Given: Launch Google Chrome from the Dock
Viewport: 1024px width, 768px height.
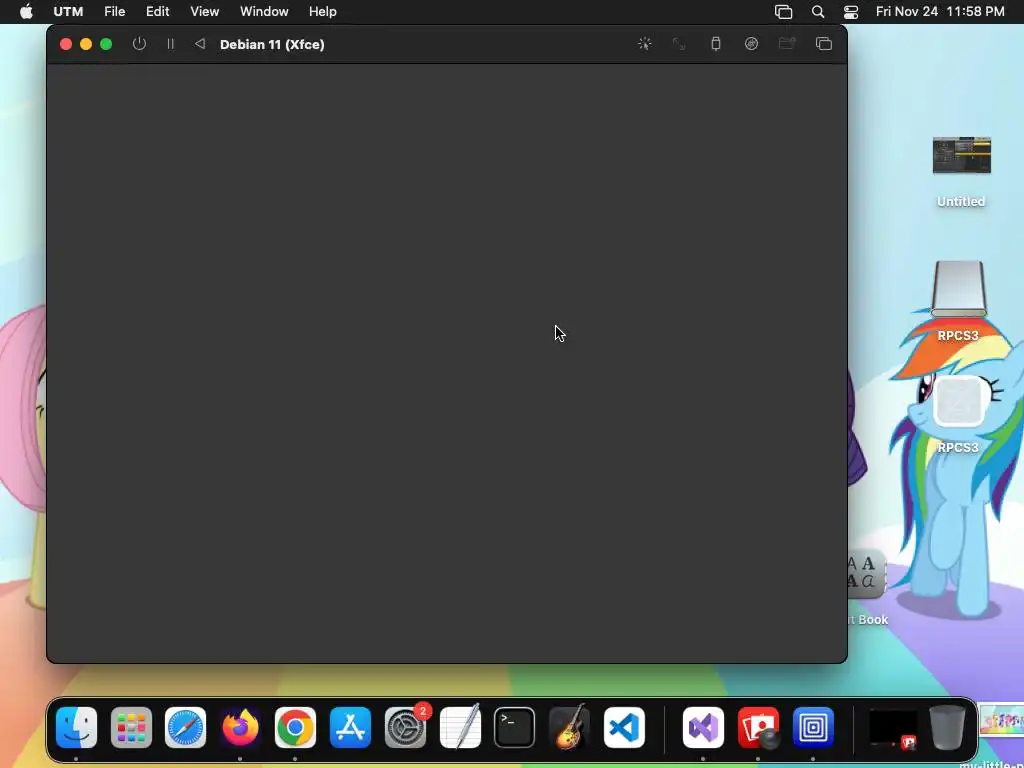Looking at the screenshot, I should [295, 727].
